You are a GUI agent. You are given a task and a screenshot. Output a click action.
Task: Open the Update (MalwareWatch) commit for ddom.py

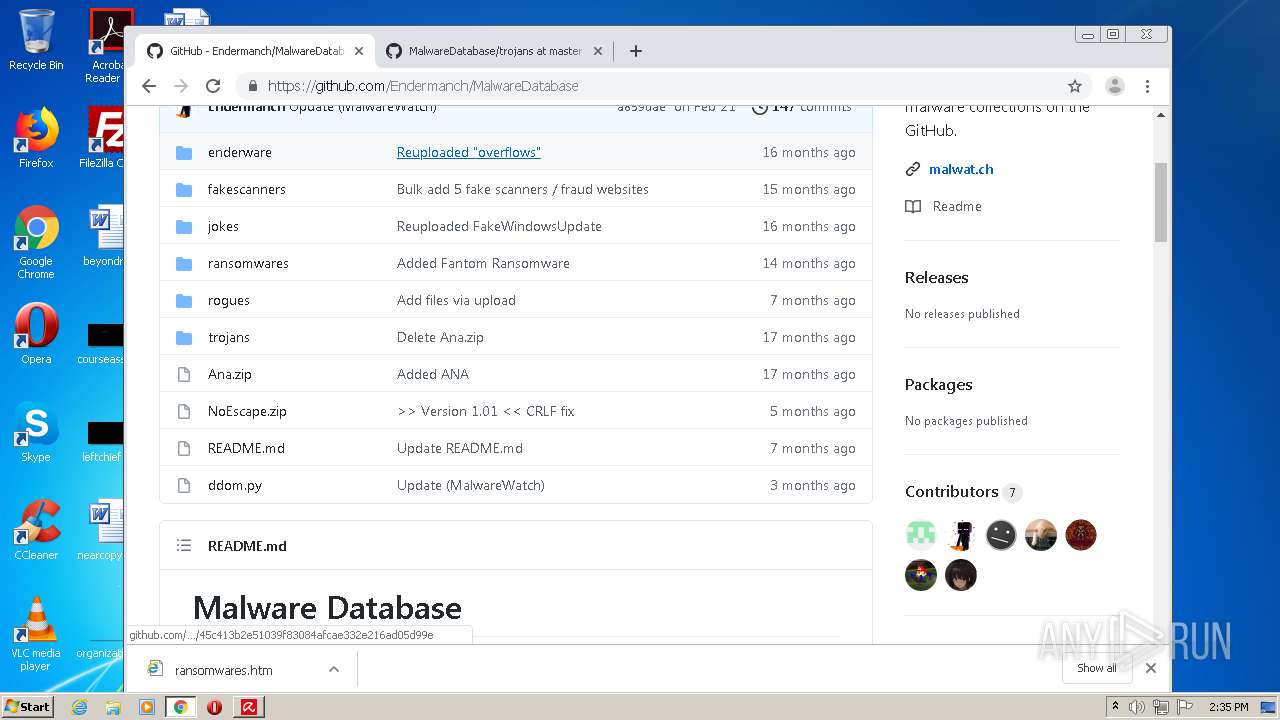pos(470,485)
